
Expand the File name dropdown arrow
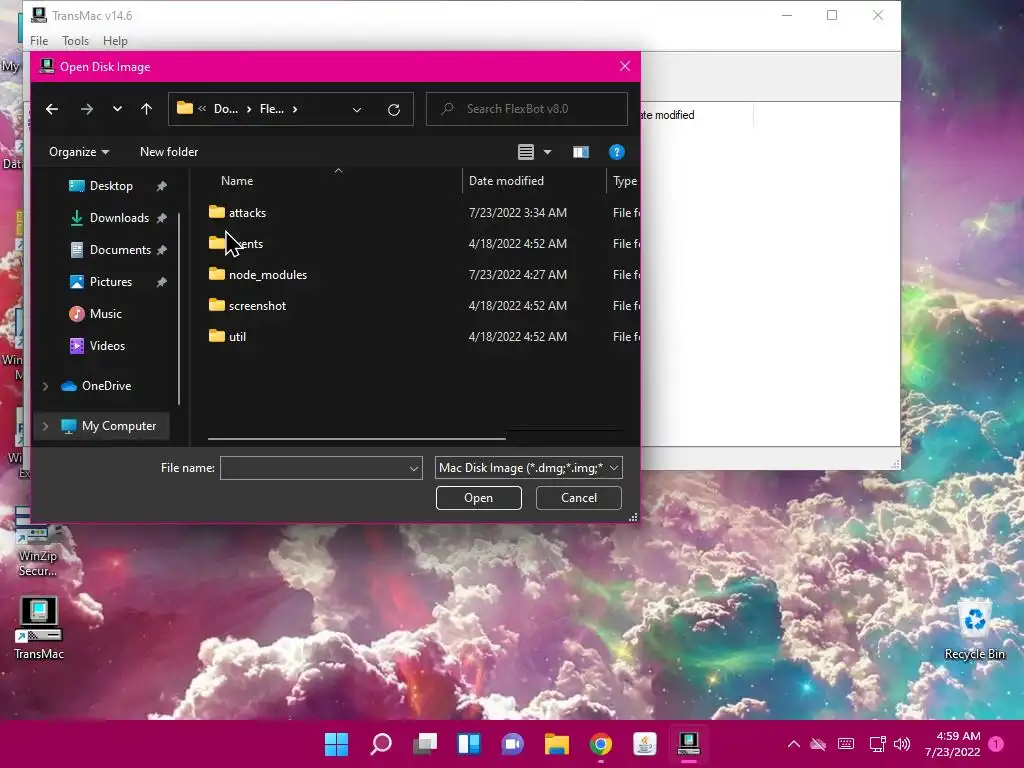(413, 468)
